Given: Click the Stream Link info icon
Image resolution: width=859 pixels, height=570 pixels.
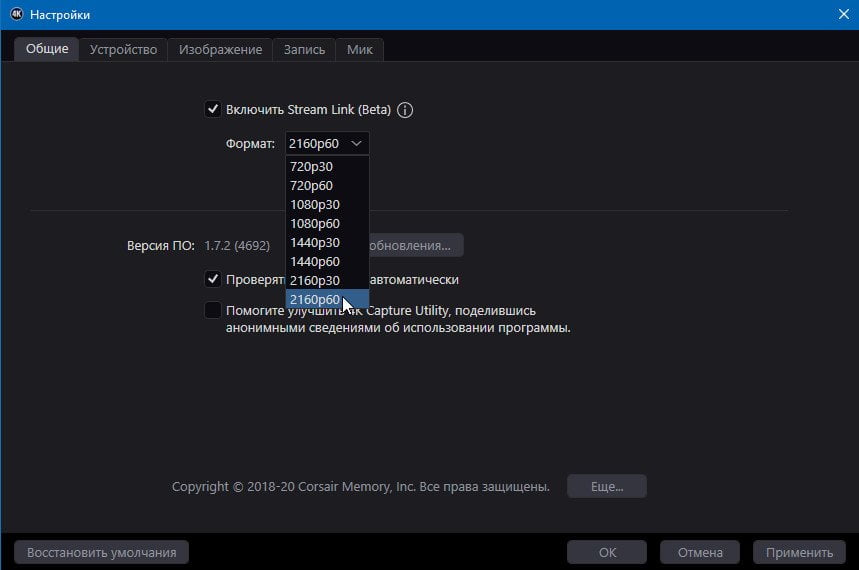Looking at the screenshot, I should (405, 110).
